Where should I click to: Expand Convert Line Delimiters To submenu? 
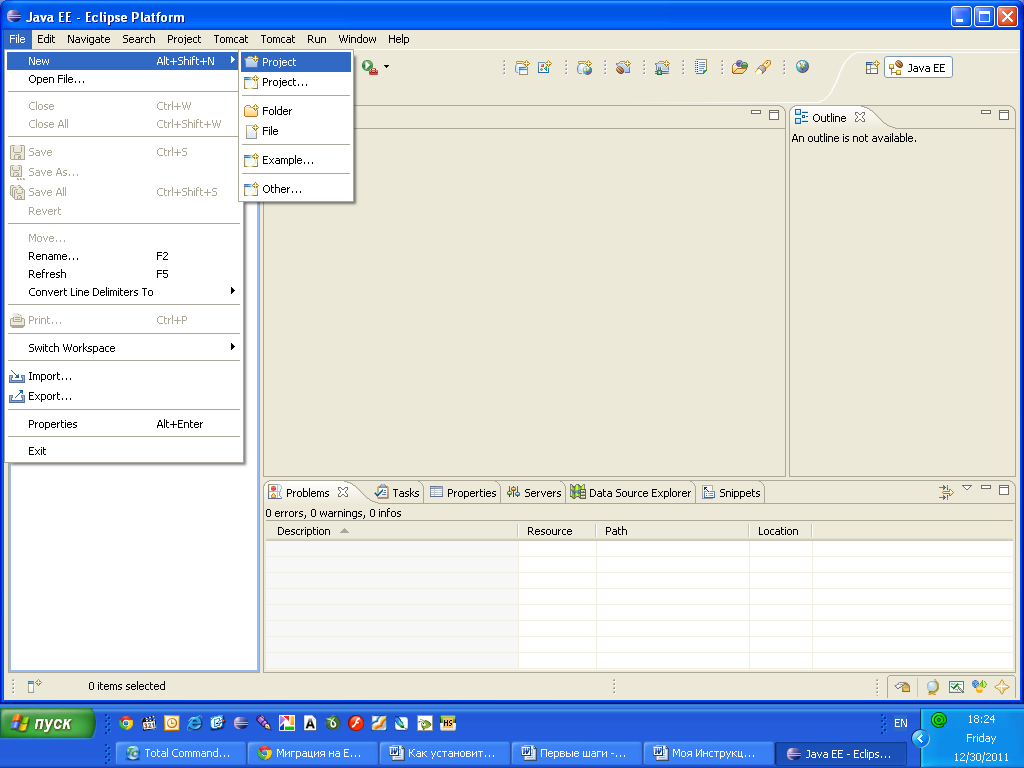[x=123, y=292]
